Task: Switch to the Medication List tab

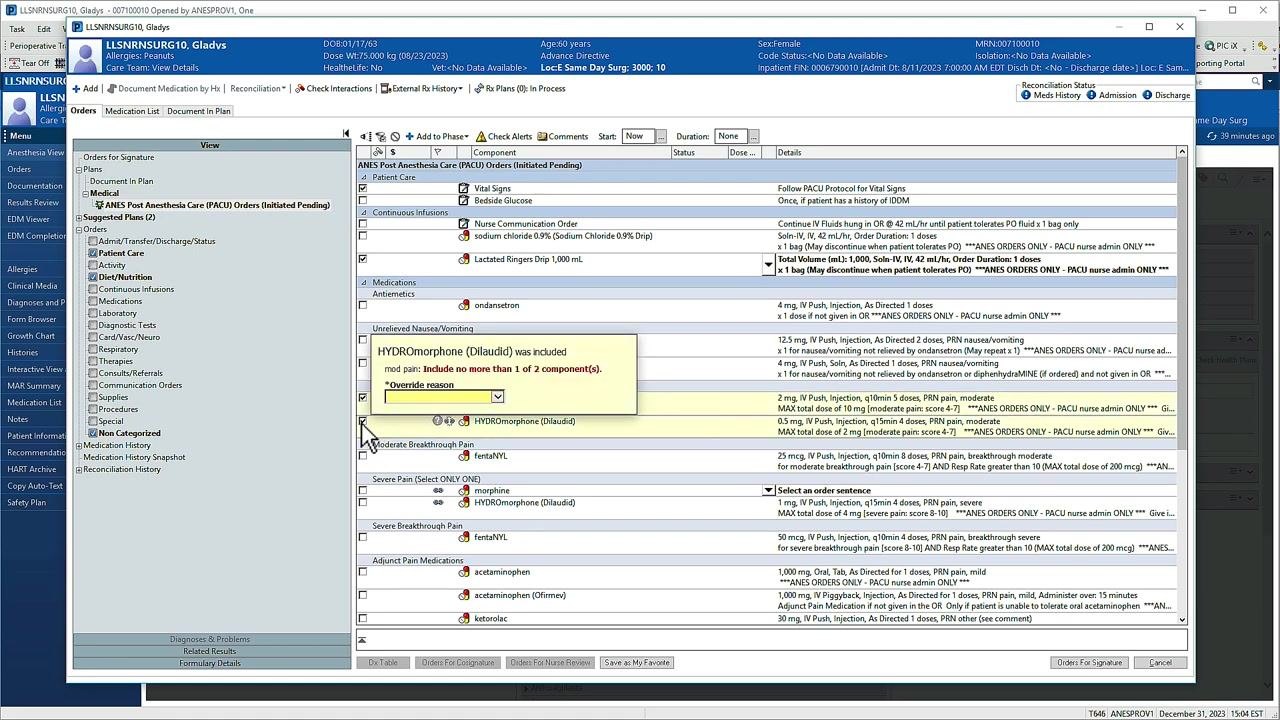Action: pos(132,111)
